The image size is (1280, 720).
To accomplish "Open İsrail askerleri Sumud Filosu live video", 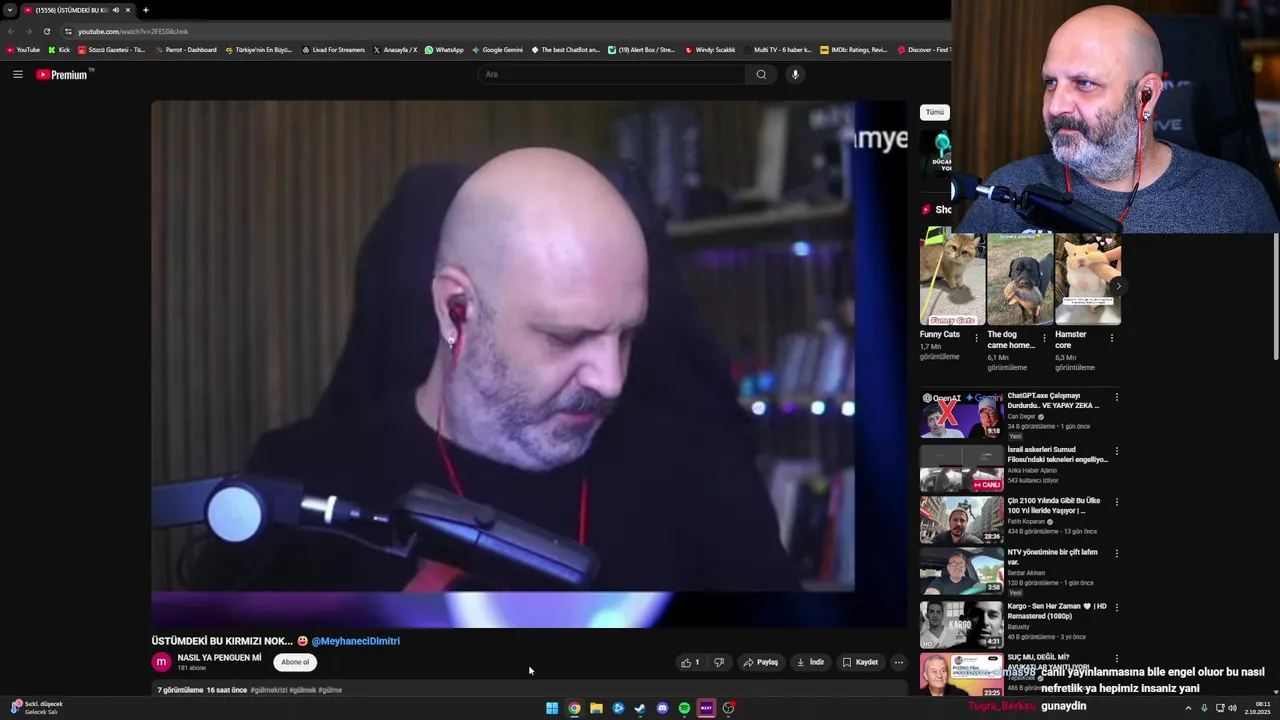I will pos(961,467).
